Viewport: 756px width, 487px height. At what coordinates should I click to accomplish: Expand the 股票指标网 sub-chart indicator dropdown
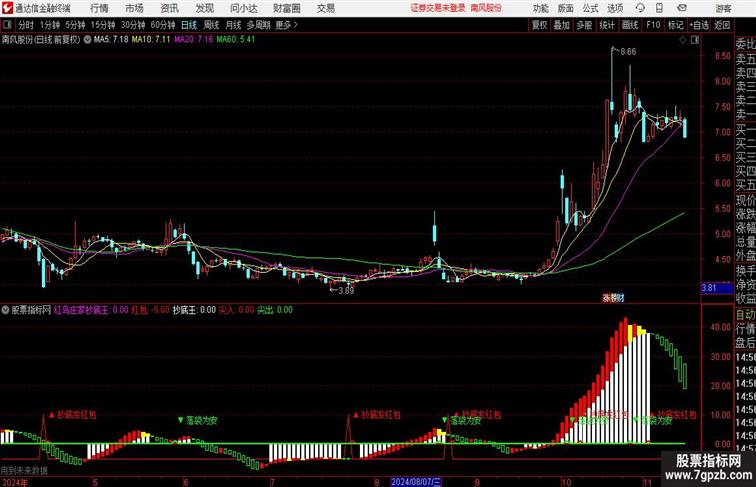[5, 310]
